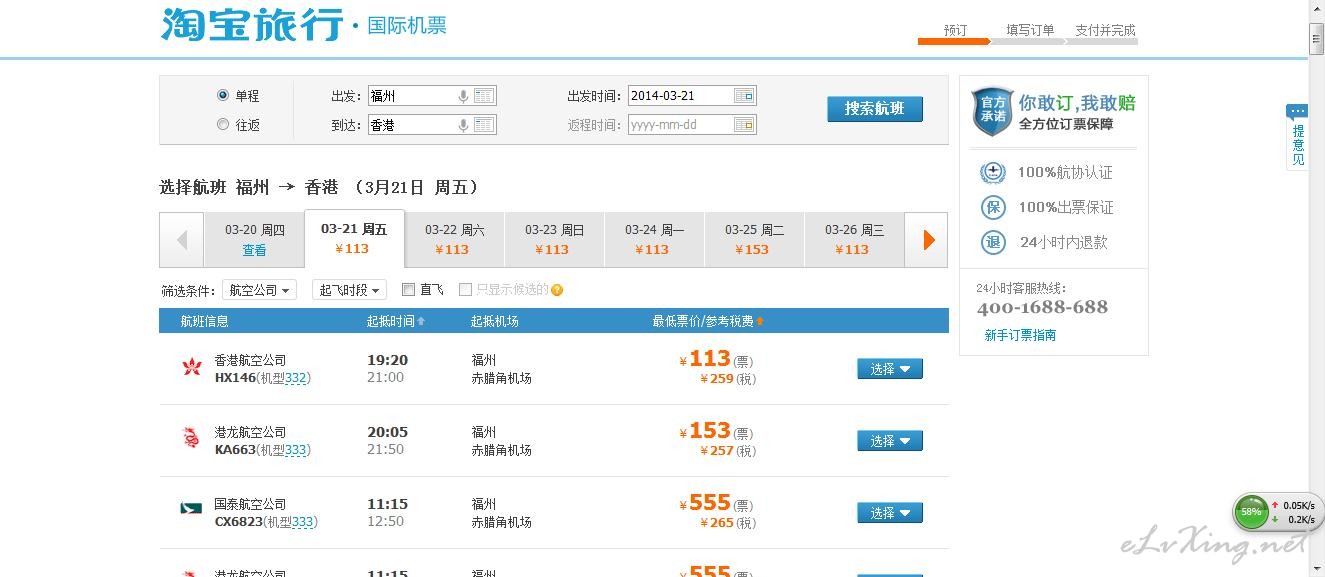The width and height of the screenshot is (1325, 577).
Task: Click next dates orange right arrow
Action: point(928,240)
